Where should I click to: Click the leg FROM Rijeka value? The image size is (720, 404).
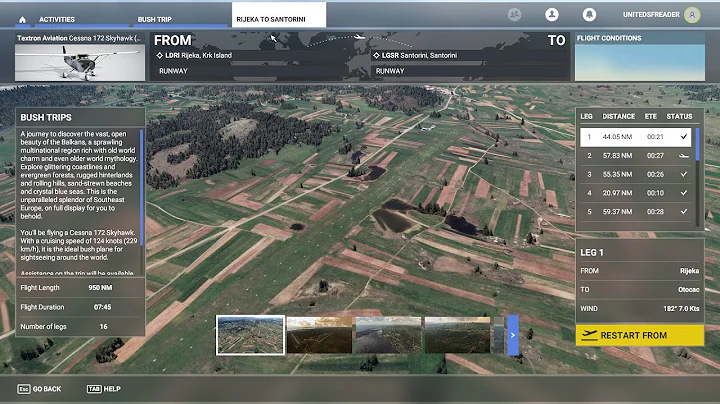(689, 271)
